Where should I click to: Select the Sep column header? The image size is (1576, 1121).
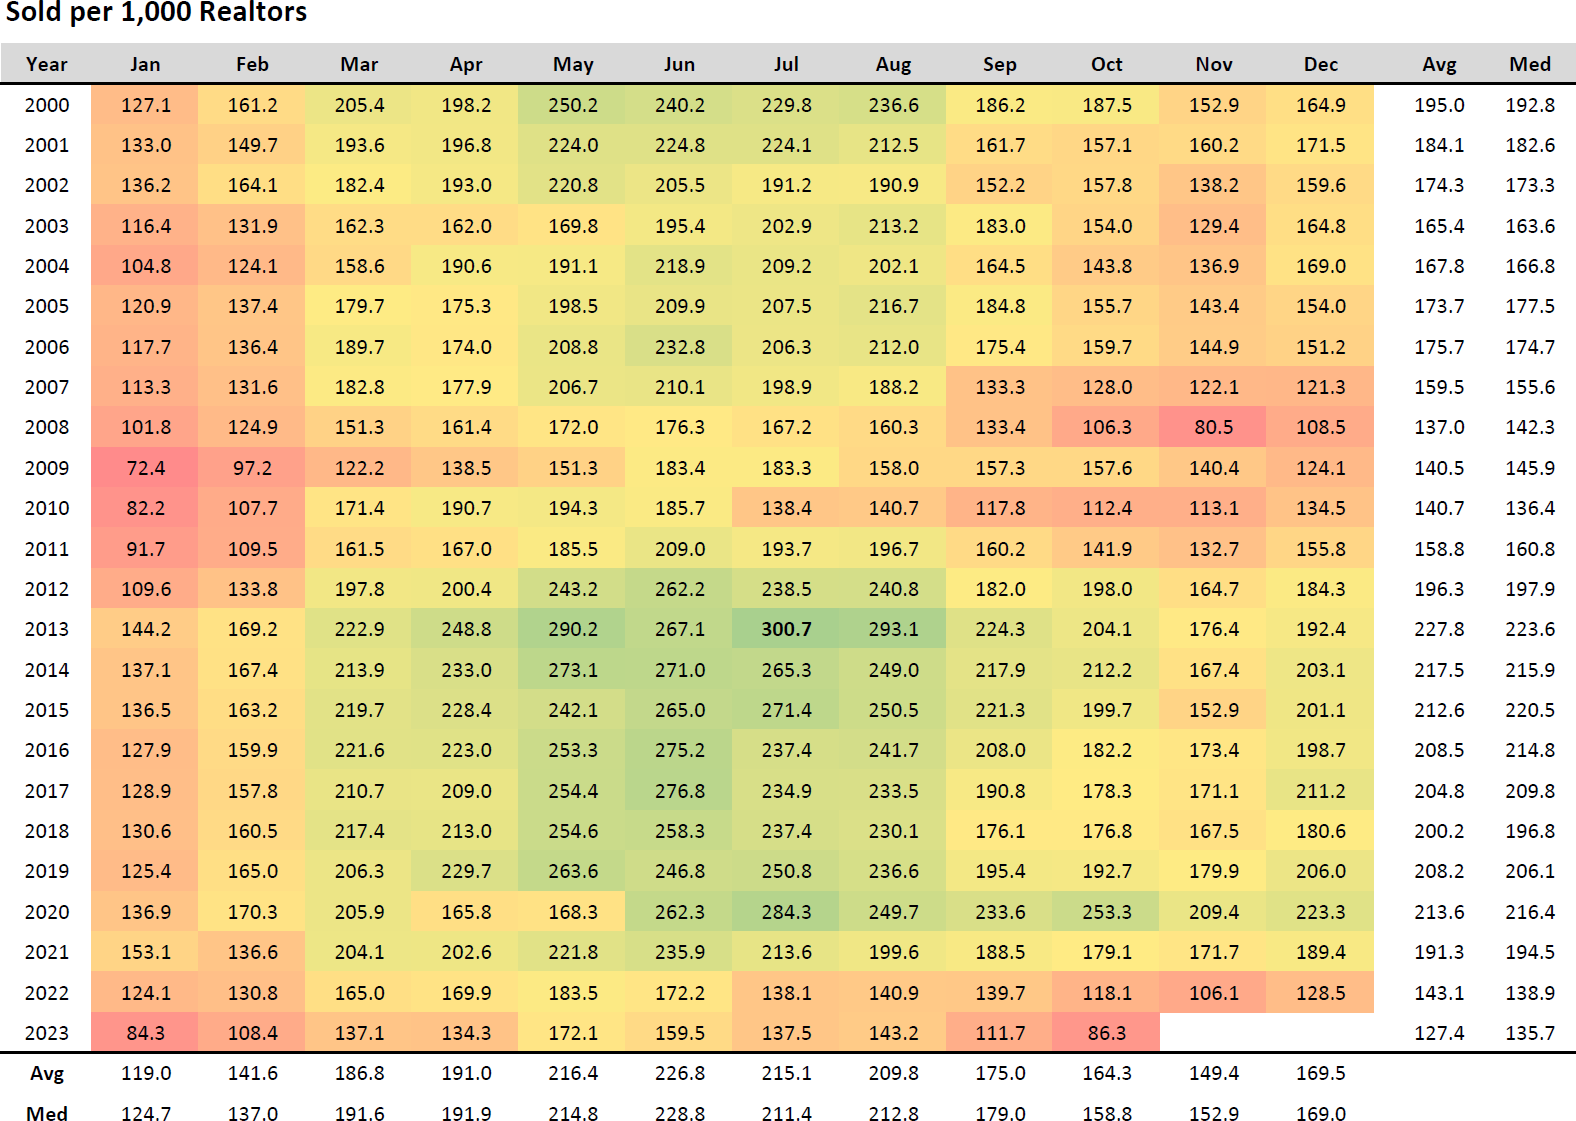pos(999,64)
